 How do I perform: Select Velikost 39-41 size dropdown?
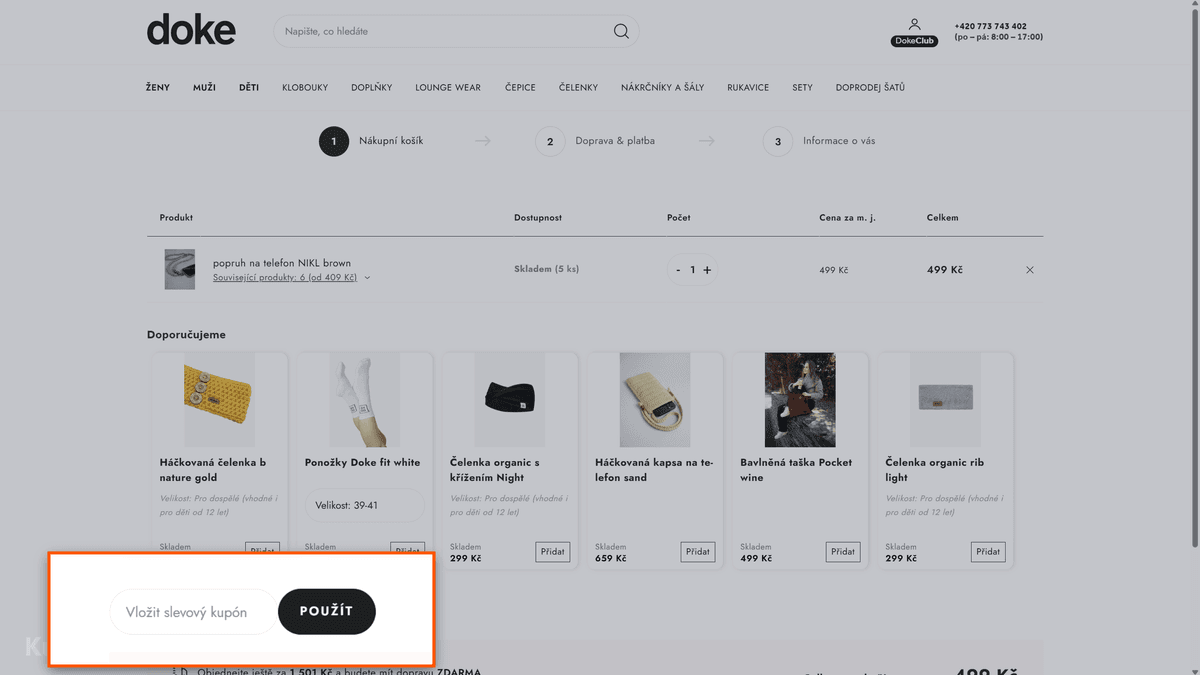click(365, 505)
